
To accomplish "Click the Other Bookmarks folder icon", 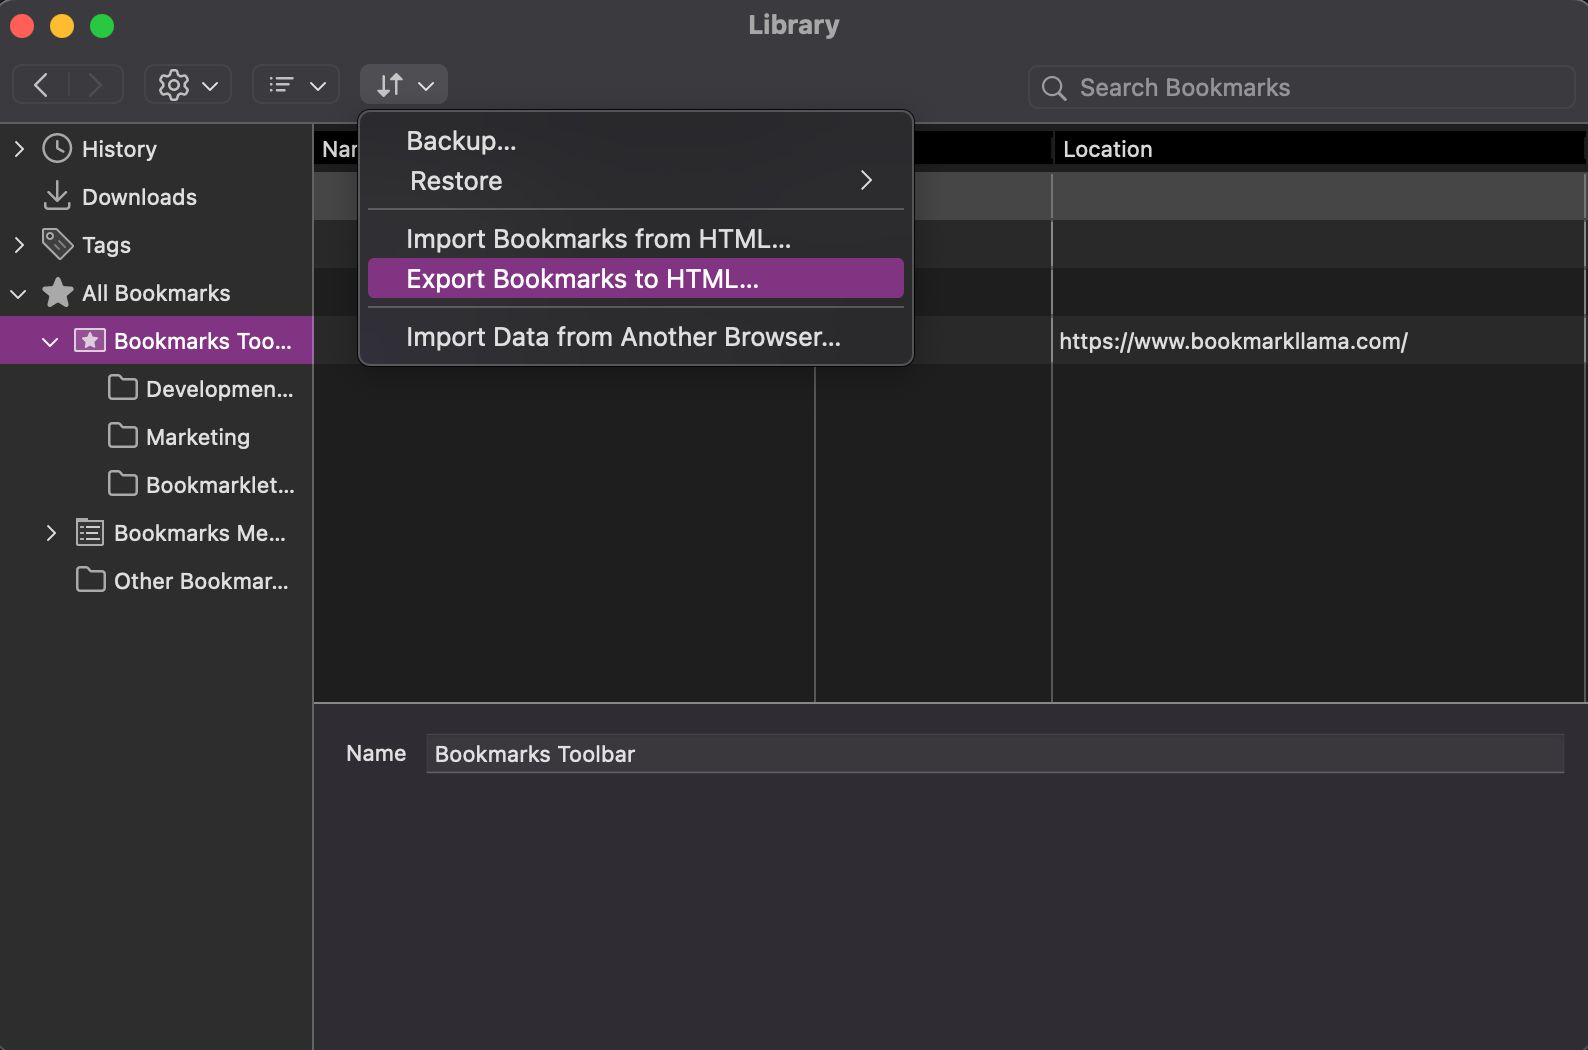I will click(91, 579).
